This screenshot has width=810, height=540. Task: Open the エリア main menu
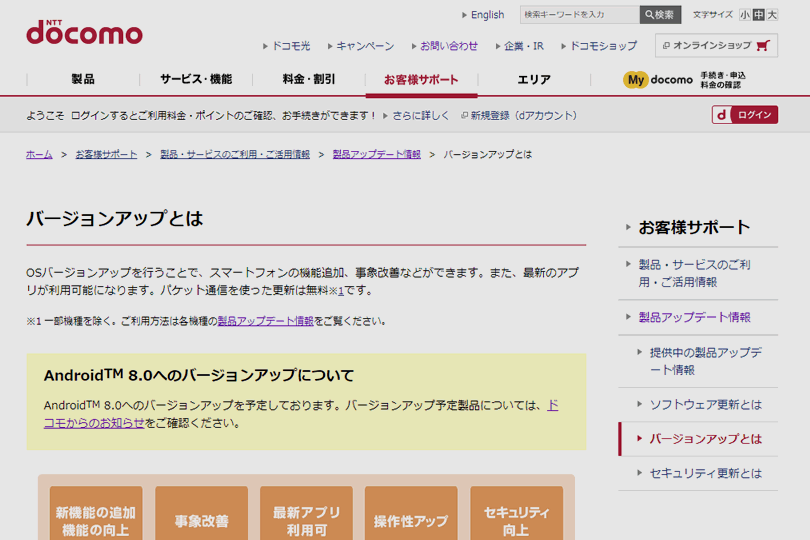[x=534, y=79]
